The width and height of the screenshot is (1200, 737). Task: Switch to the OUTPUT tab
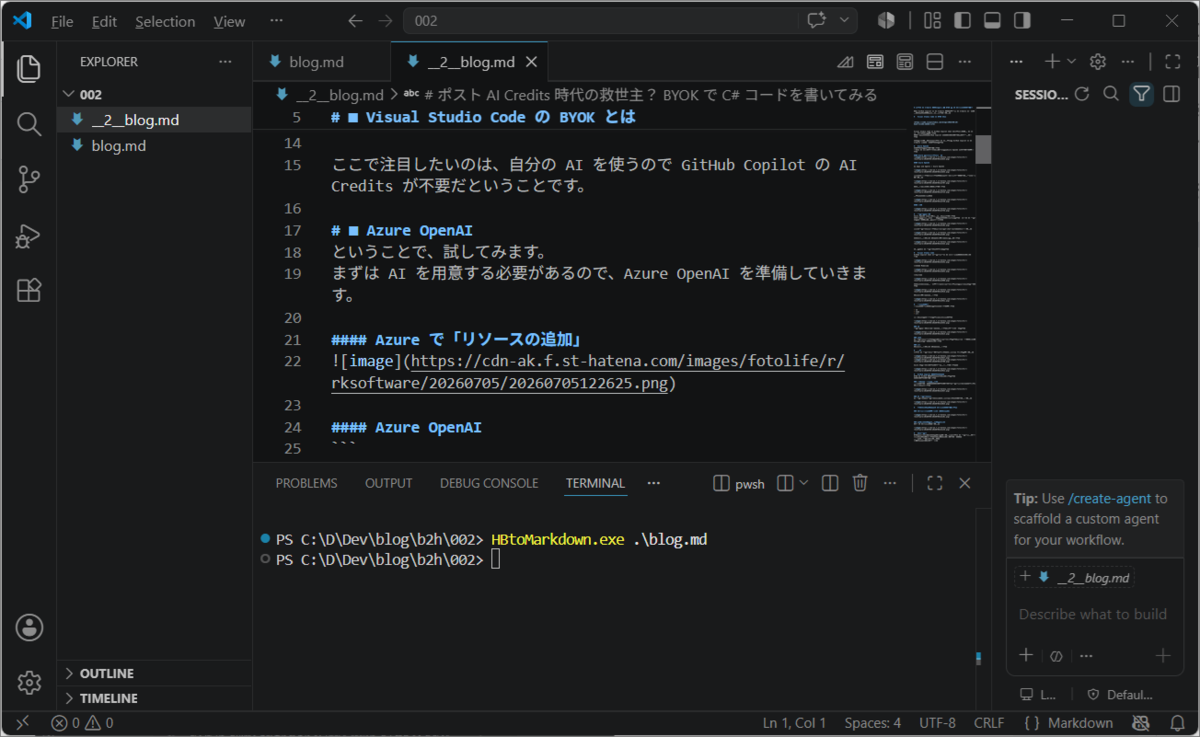pos(388,483)
